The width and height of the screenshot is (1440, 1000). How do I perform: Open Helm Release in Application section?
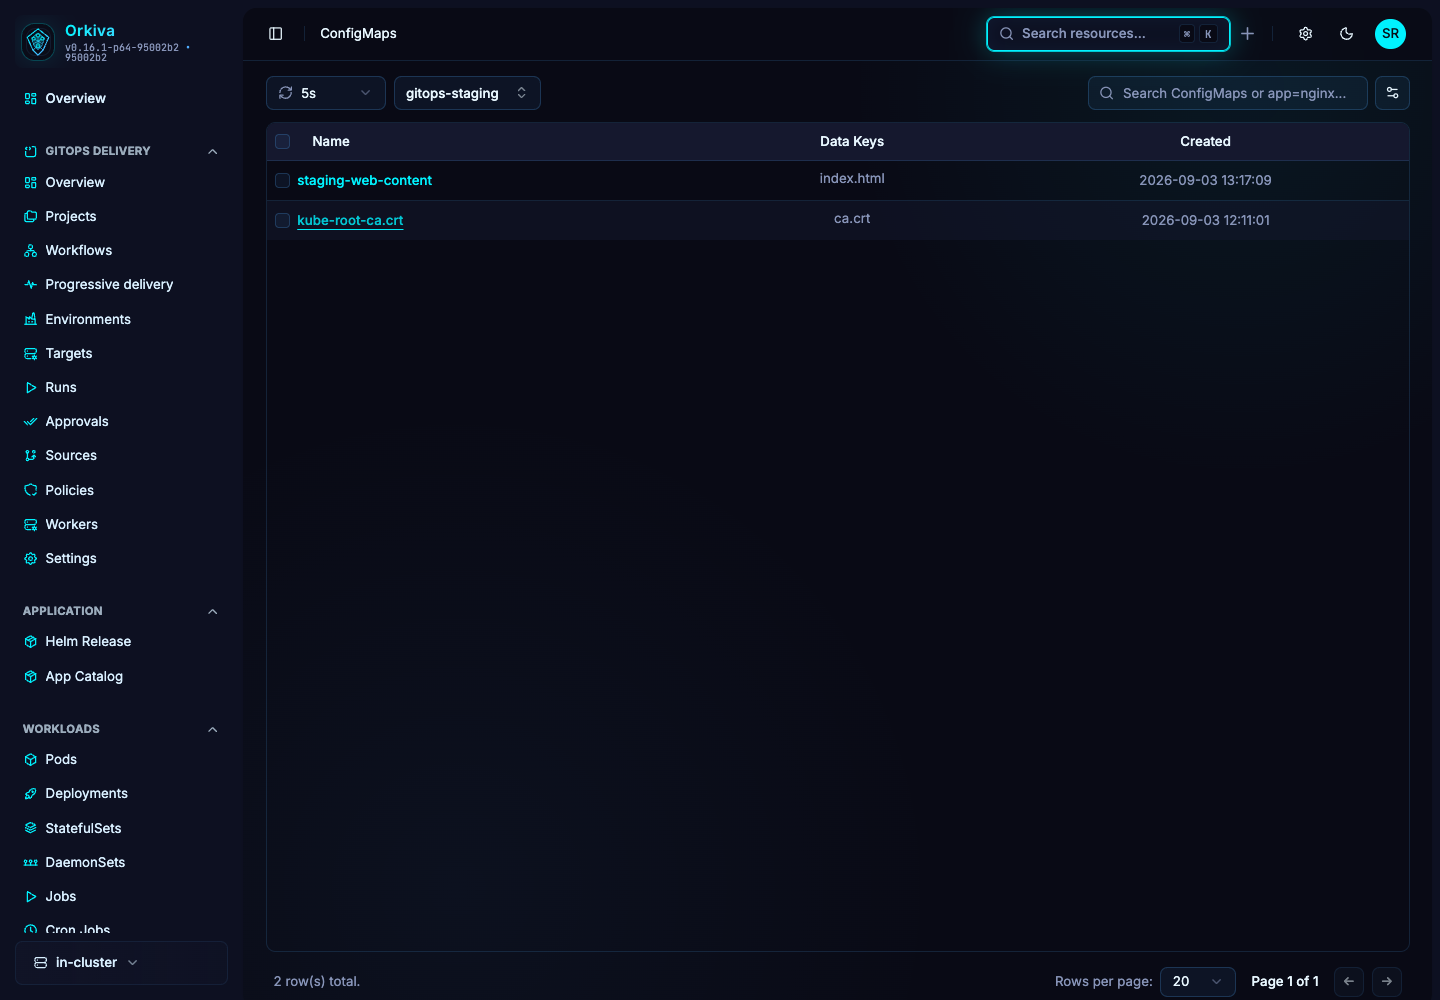[88, 641]
